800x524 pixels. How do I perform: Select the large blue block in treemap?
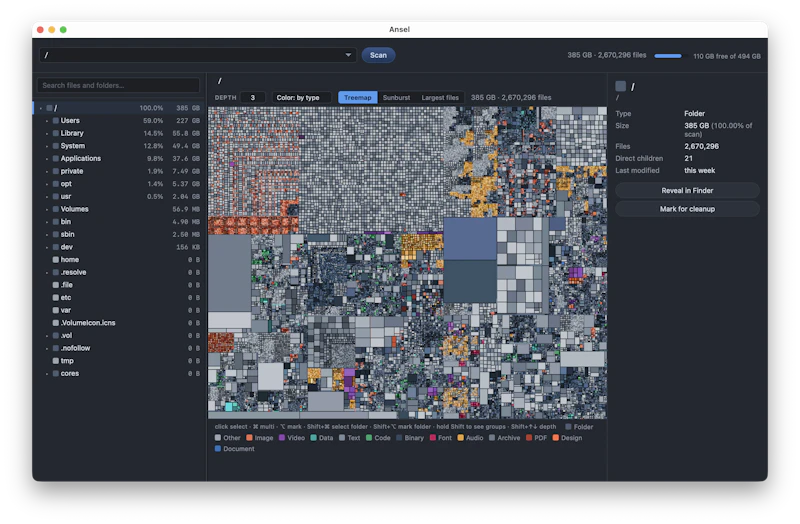469,239
